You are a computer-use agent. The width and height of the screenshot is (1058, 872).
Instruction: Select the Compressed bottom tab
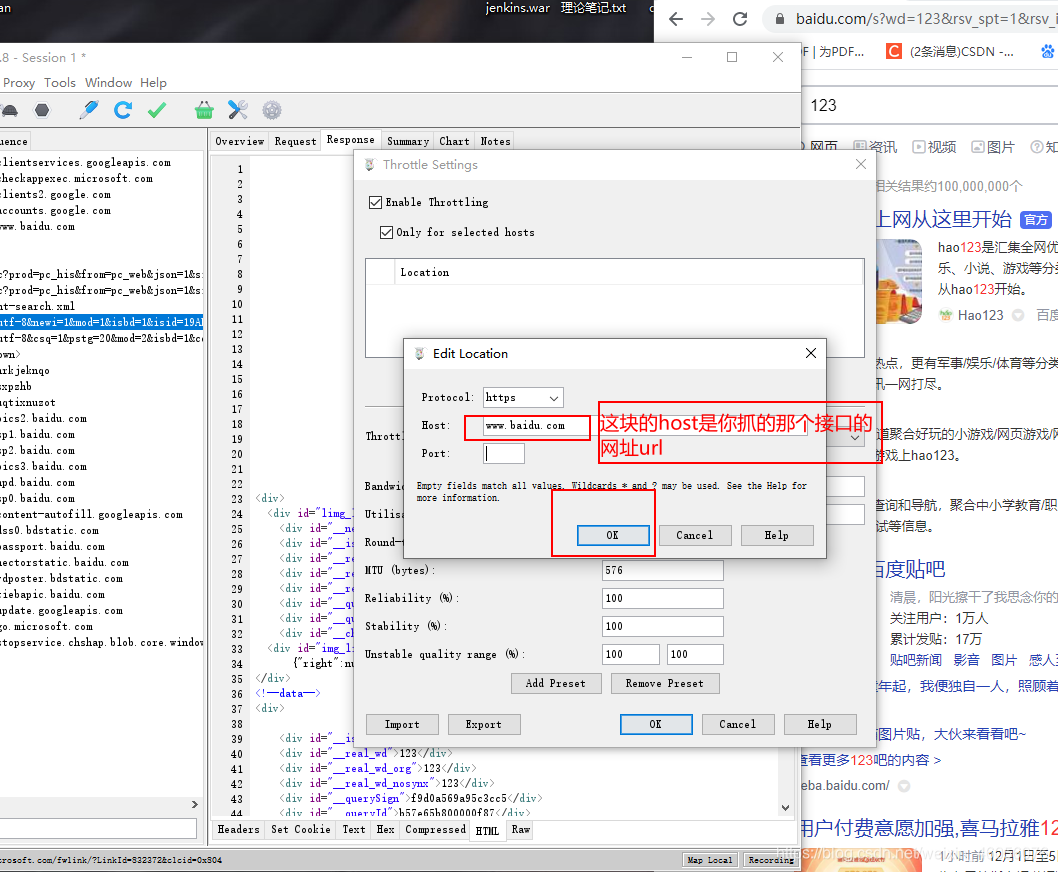(435, 829)
